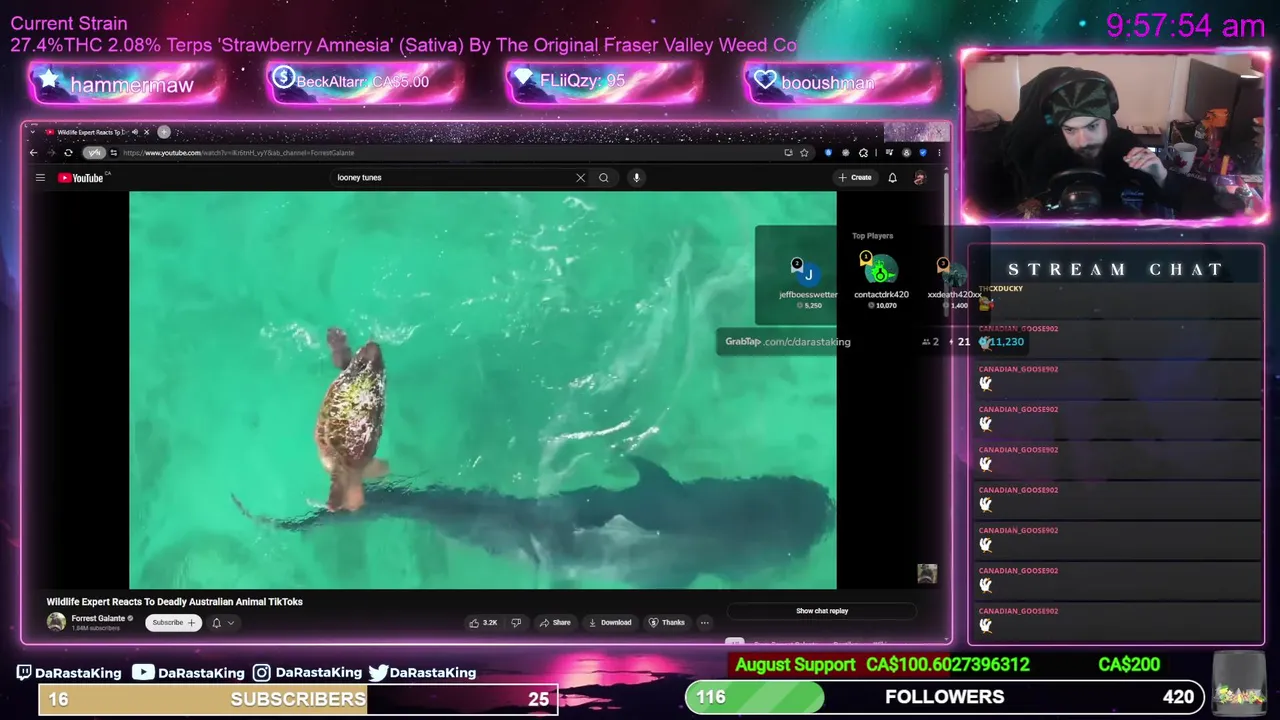The width and height of the screenshot is (1280, 720).
Task: Click the YouTube search magnifier button
Action: 604,178
